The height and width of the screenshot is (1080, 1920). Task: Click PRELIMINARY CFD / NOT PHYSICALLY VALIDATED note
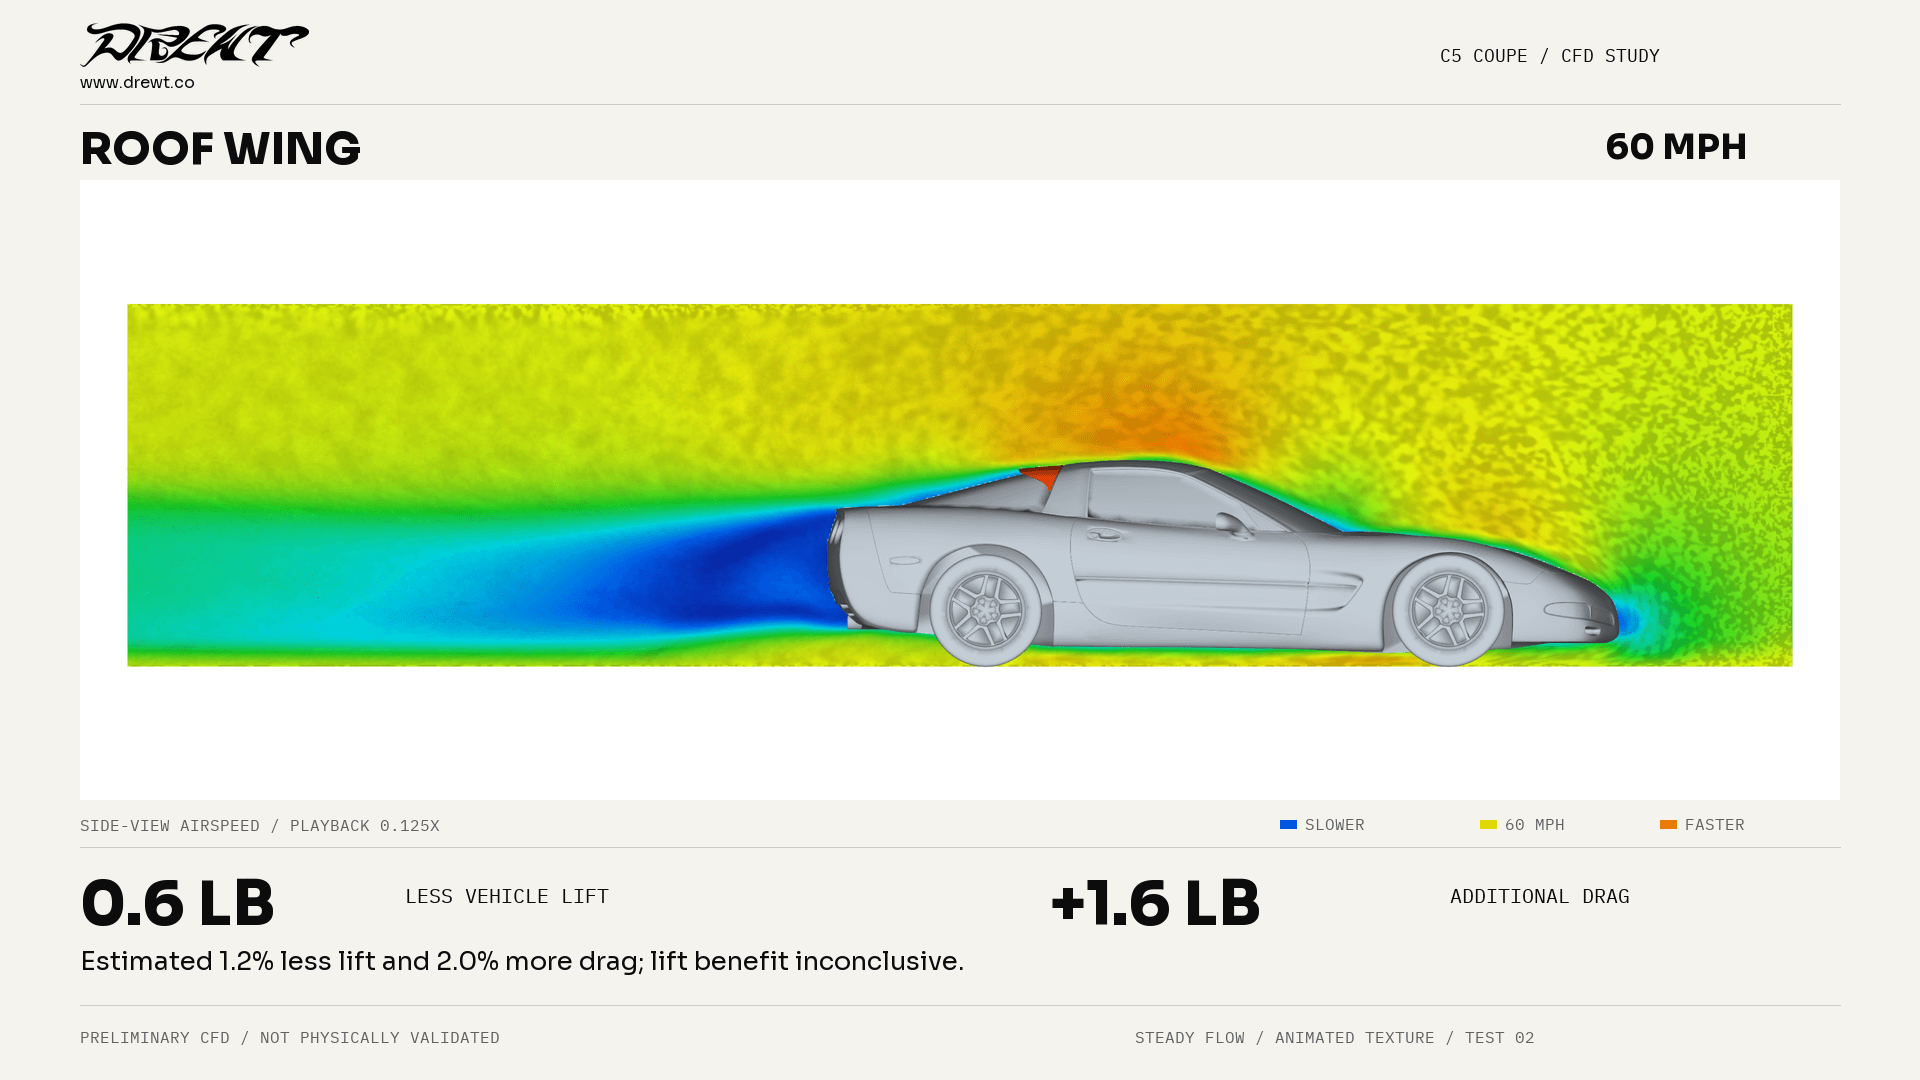pyautogui.click(x=290, y=1038)
